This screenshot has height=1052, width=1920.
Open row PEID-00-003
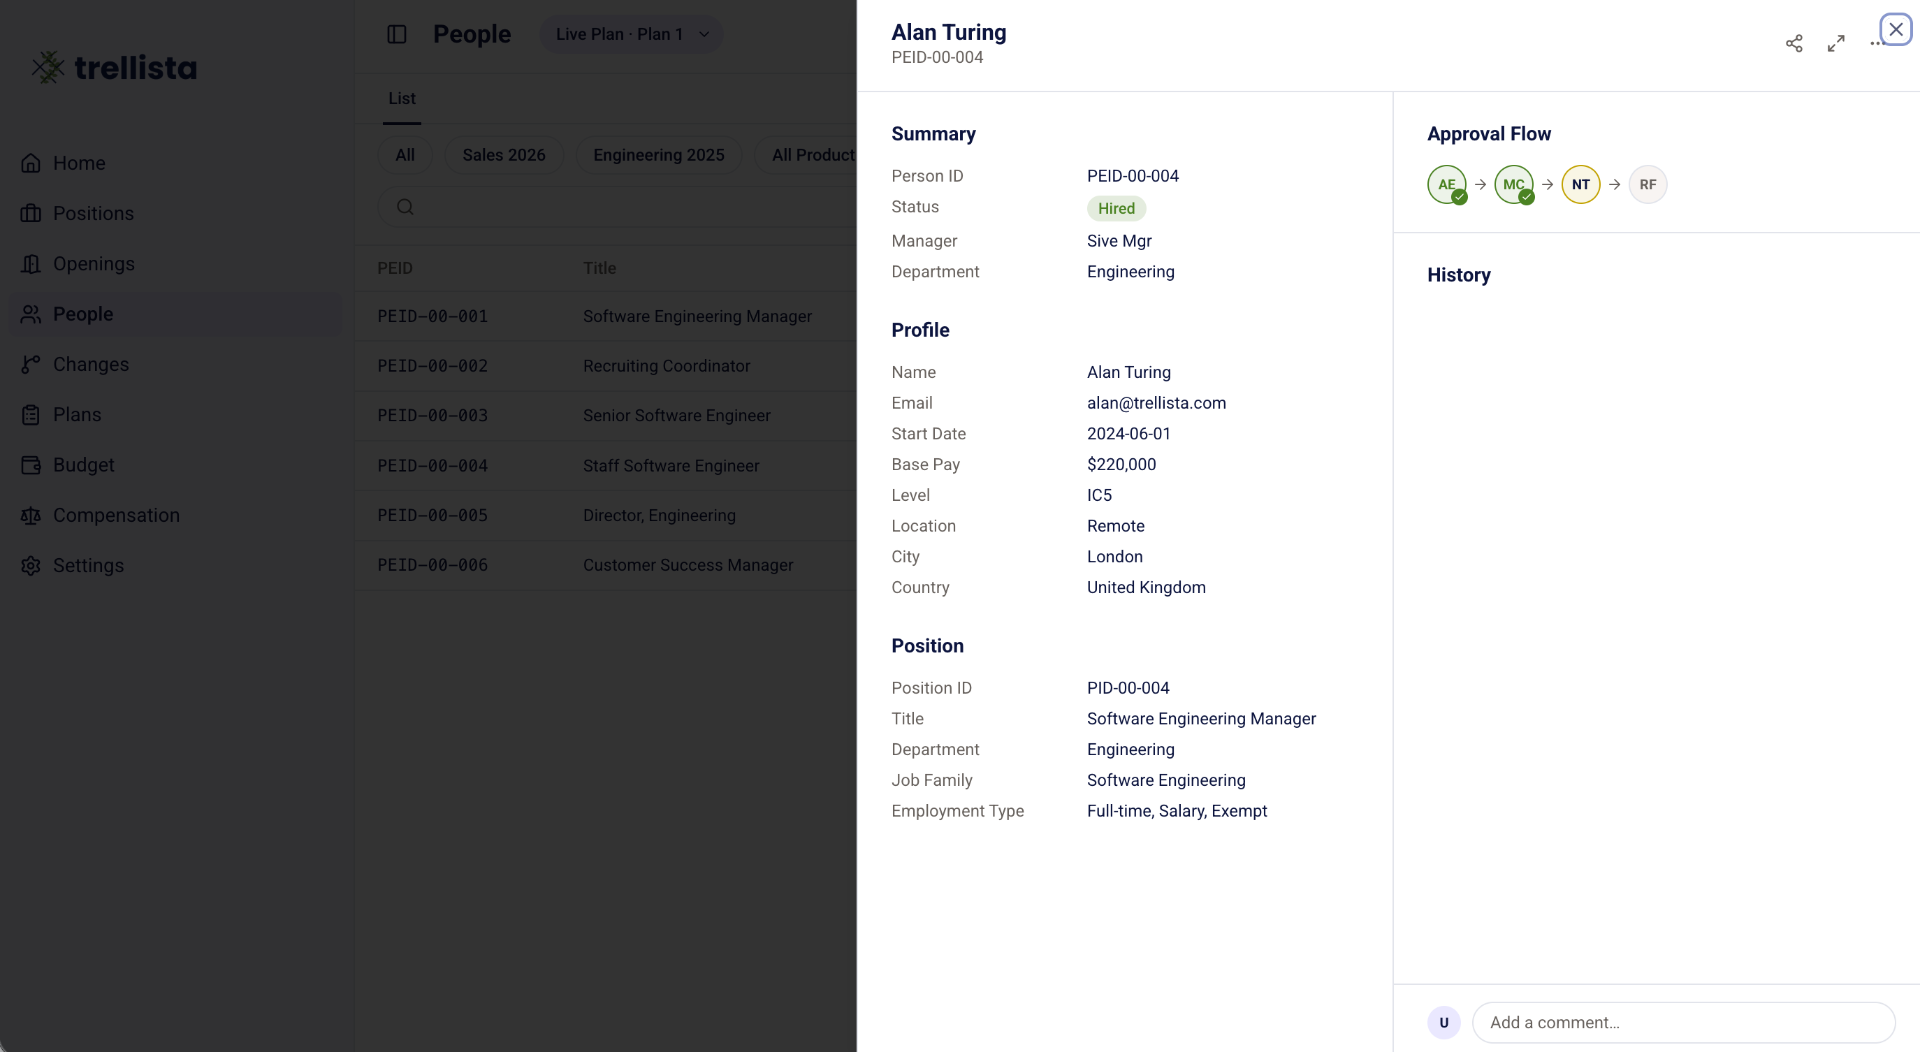point(606,415)
